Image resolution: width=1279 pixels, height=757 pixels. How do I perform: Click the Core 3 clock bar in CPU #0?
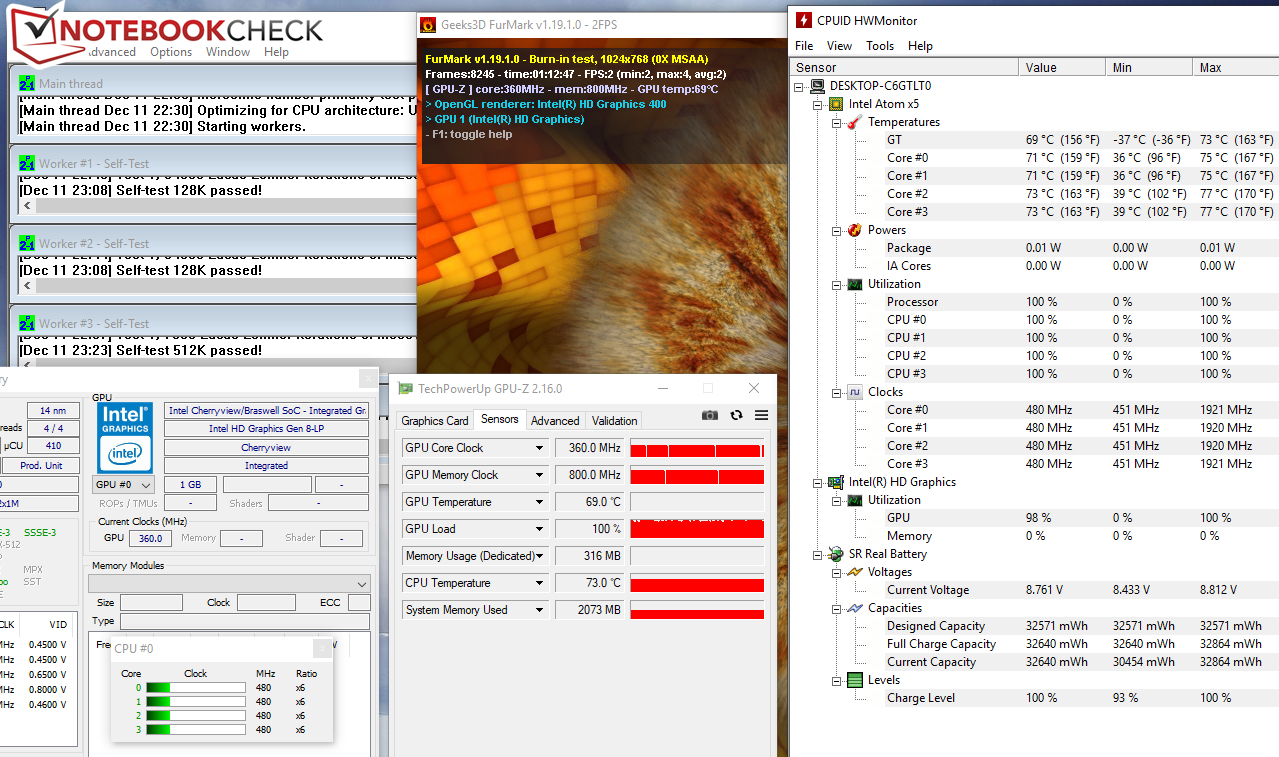195,729
